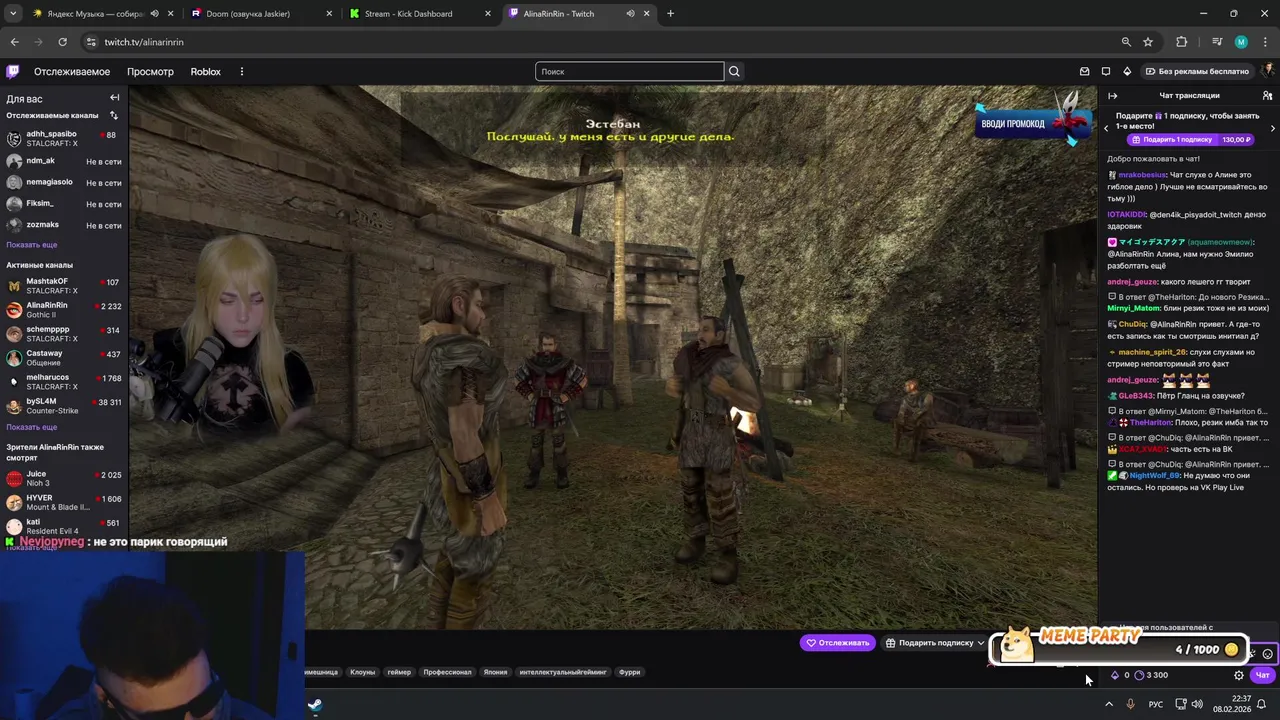Screen dimensions: 1280x720
Task: Mute the Yandex Music tab audio
Action: coord(154,14)
